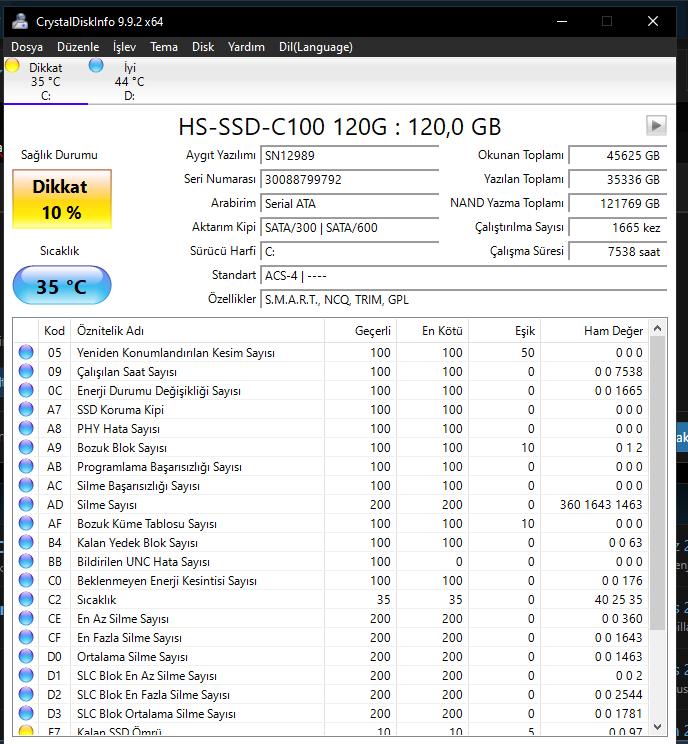Click status orb of attribute CE row
The width and height of the screenshot is (688, 744).
point(26,618)
